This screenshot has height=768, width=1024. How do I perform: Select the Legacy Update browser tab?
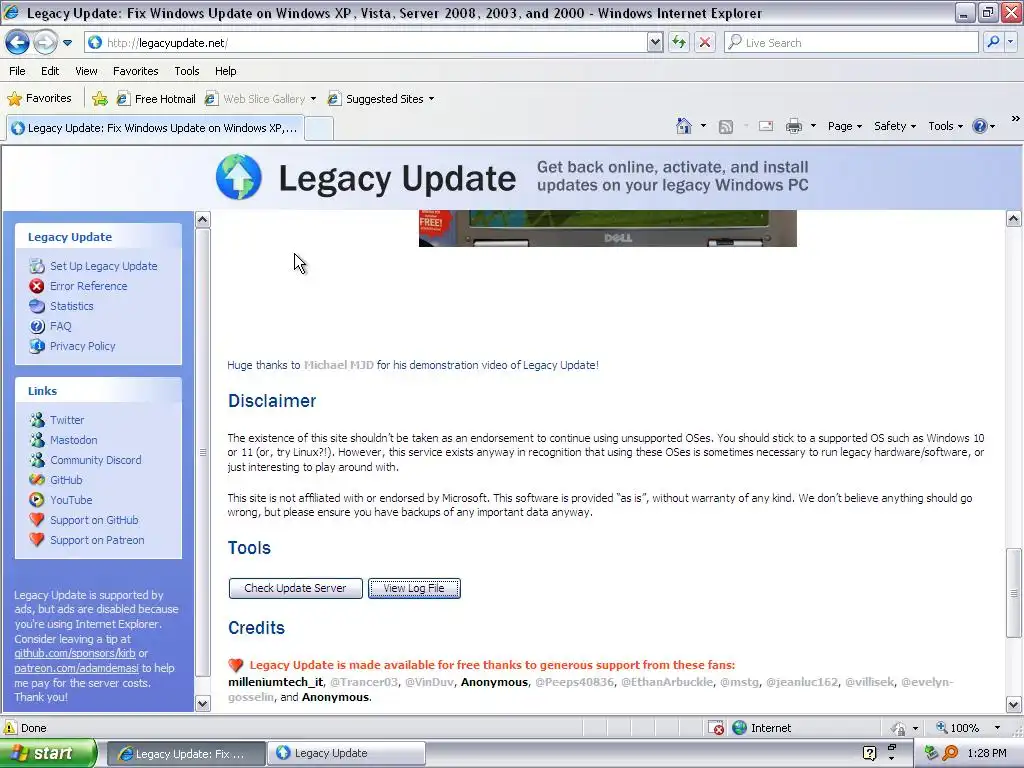[x=155, y=128]
